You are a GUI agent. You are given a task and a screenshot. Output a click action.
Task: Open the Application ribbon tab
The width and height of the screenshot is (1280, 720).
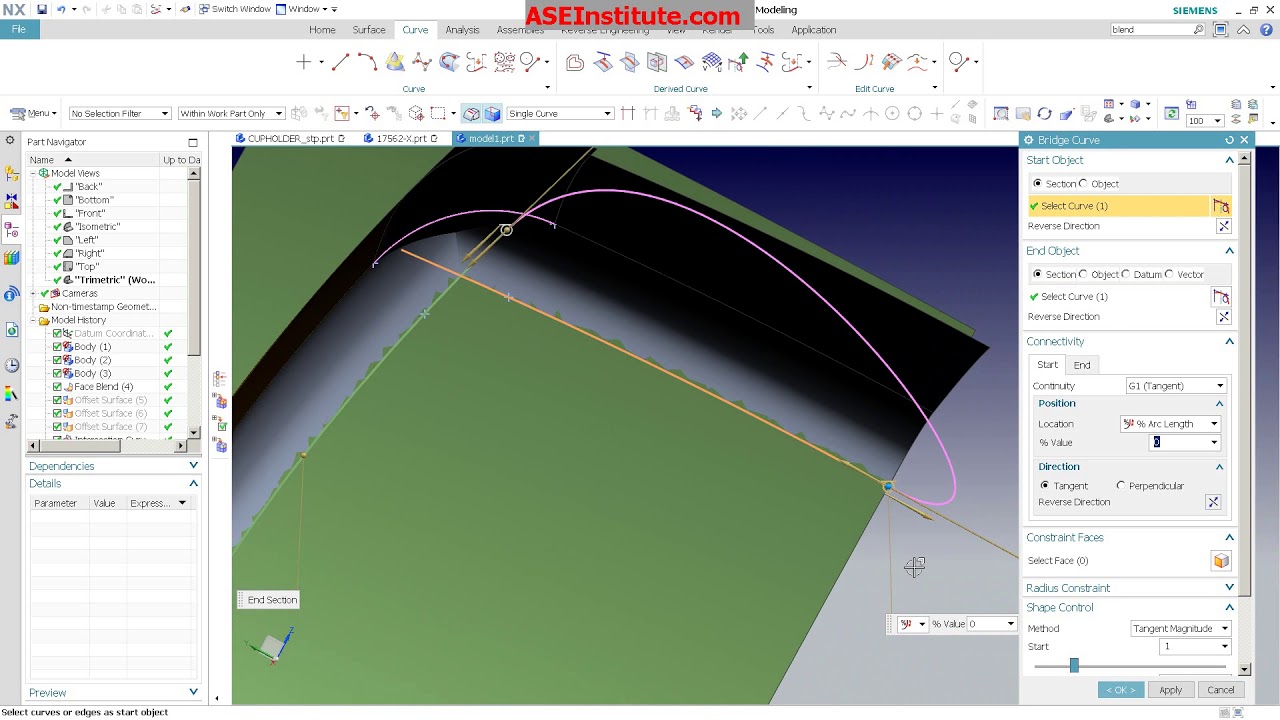point(814,30)
